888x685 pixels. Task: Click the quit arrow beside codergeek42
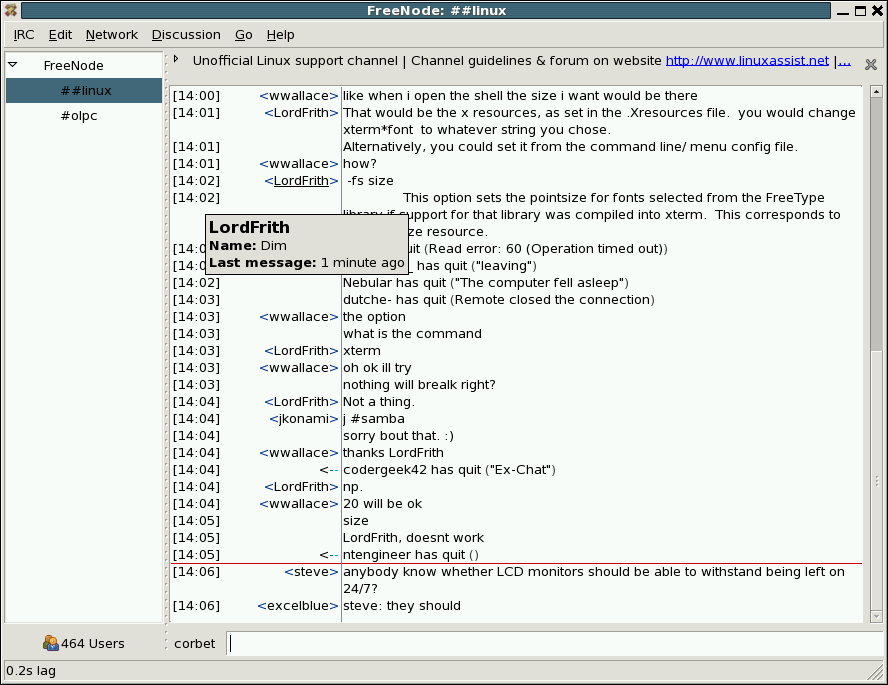point(328,470)
